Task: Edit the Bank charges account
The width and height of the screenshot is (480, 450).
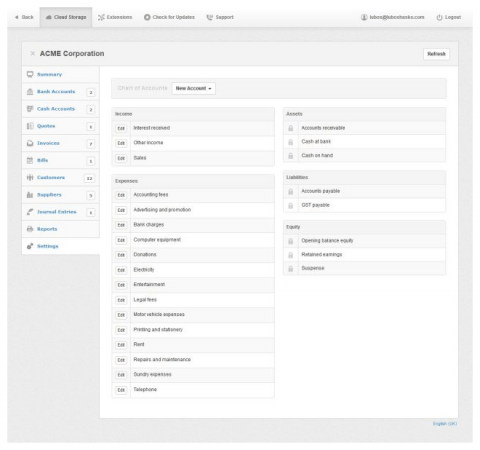Action: pyautogui.click(x=121, y=225)
